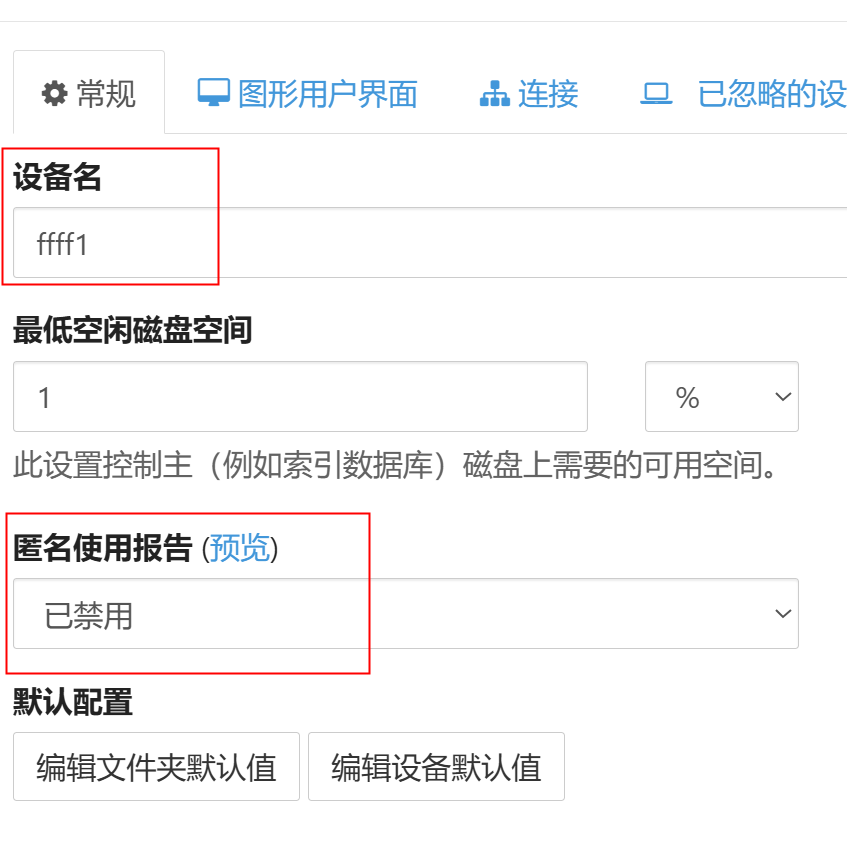Image resolution: width=847 pixels, height=846 pixels.
Task: Open the 已禁用 usage report dropdown
Action: pyautogui.click(x=405, y=614)
